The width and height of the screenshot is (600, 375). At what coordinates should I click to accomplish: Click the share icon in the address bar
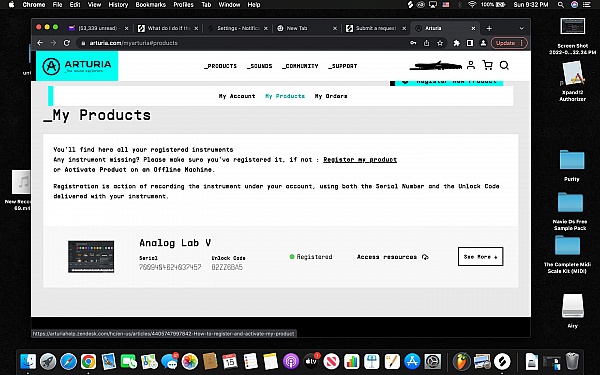click(427, 43)
